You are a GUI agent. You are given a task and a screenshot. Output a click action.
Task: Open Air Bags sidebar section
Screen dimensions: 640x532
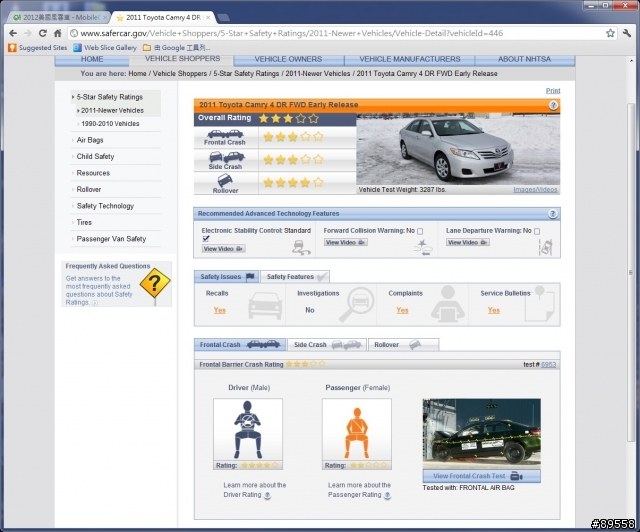pos(90,140)
